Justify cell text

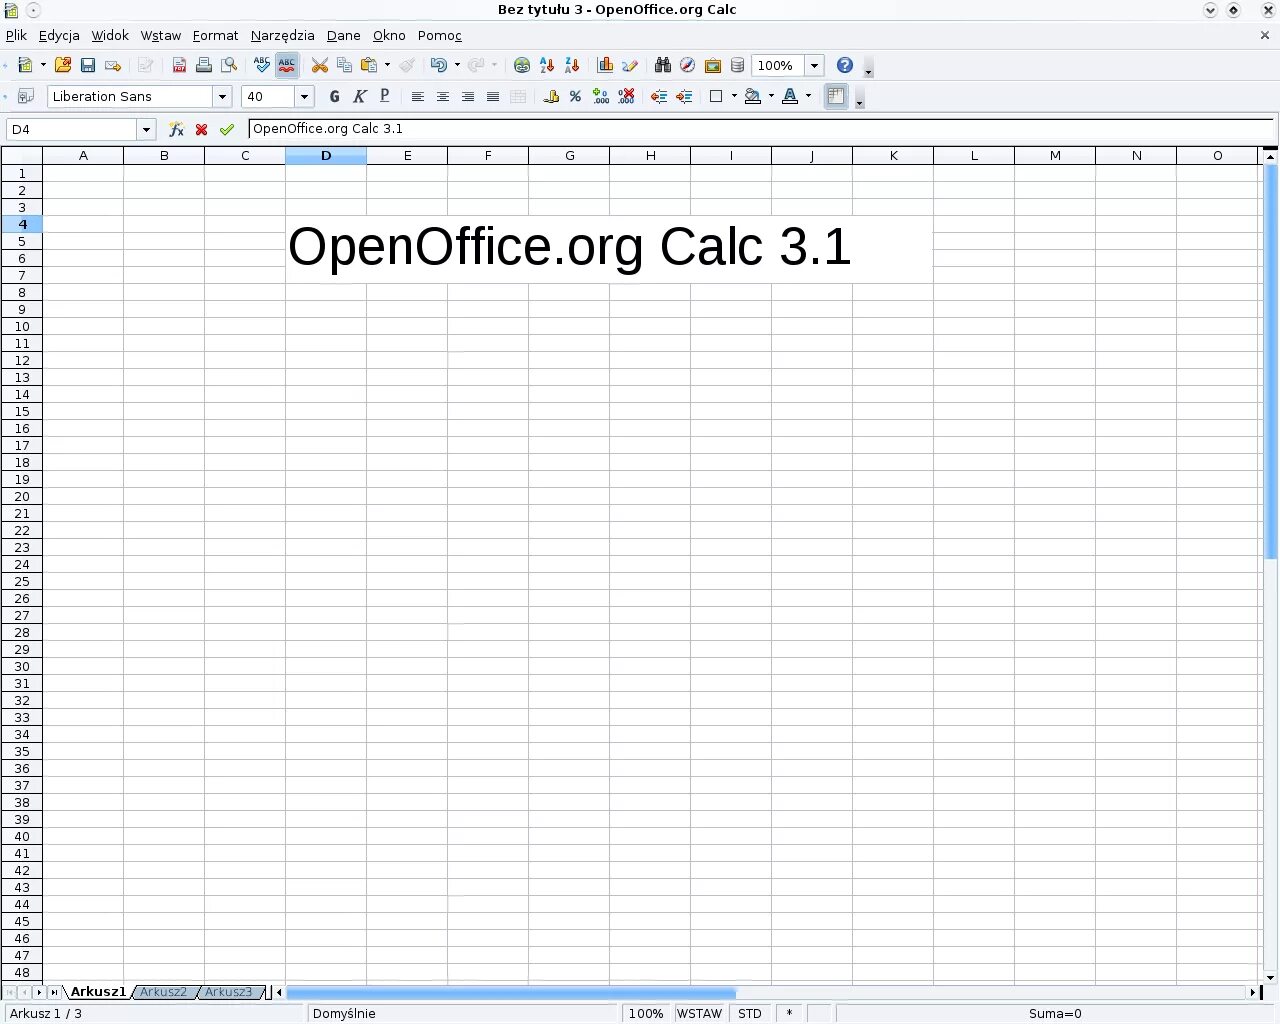coord(492,96)
